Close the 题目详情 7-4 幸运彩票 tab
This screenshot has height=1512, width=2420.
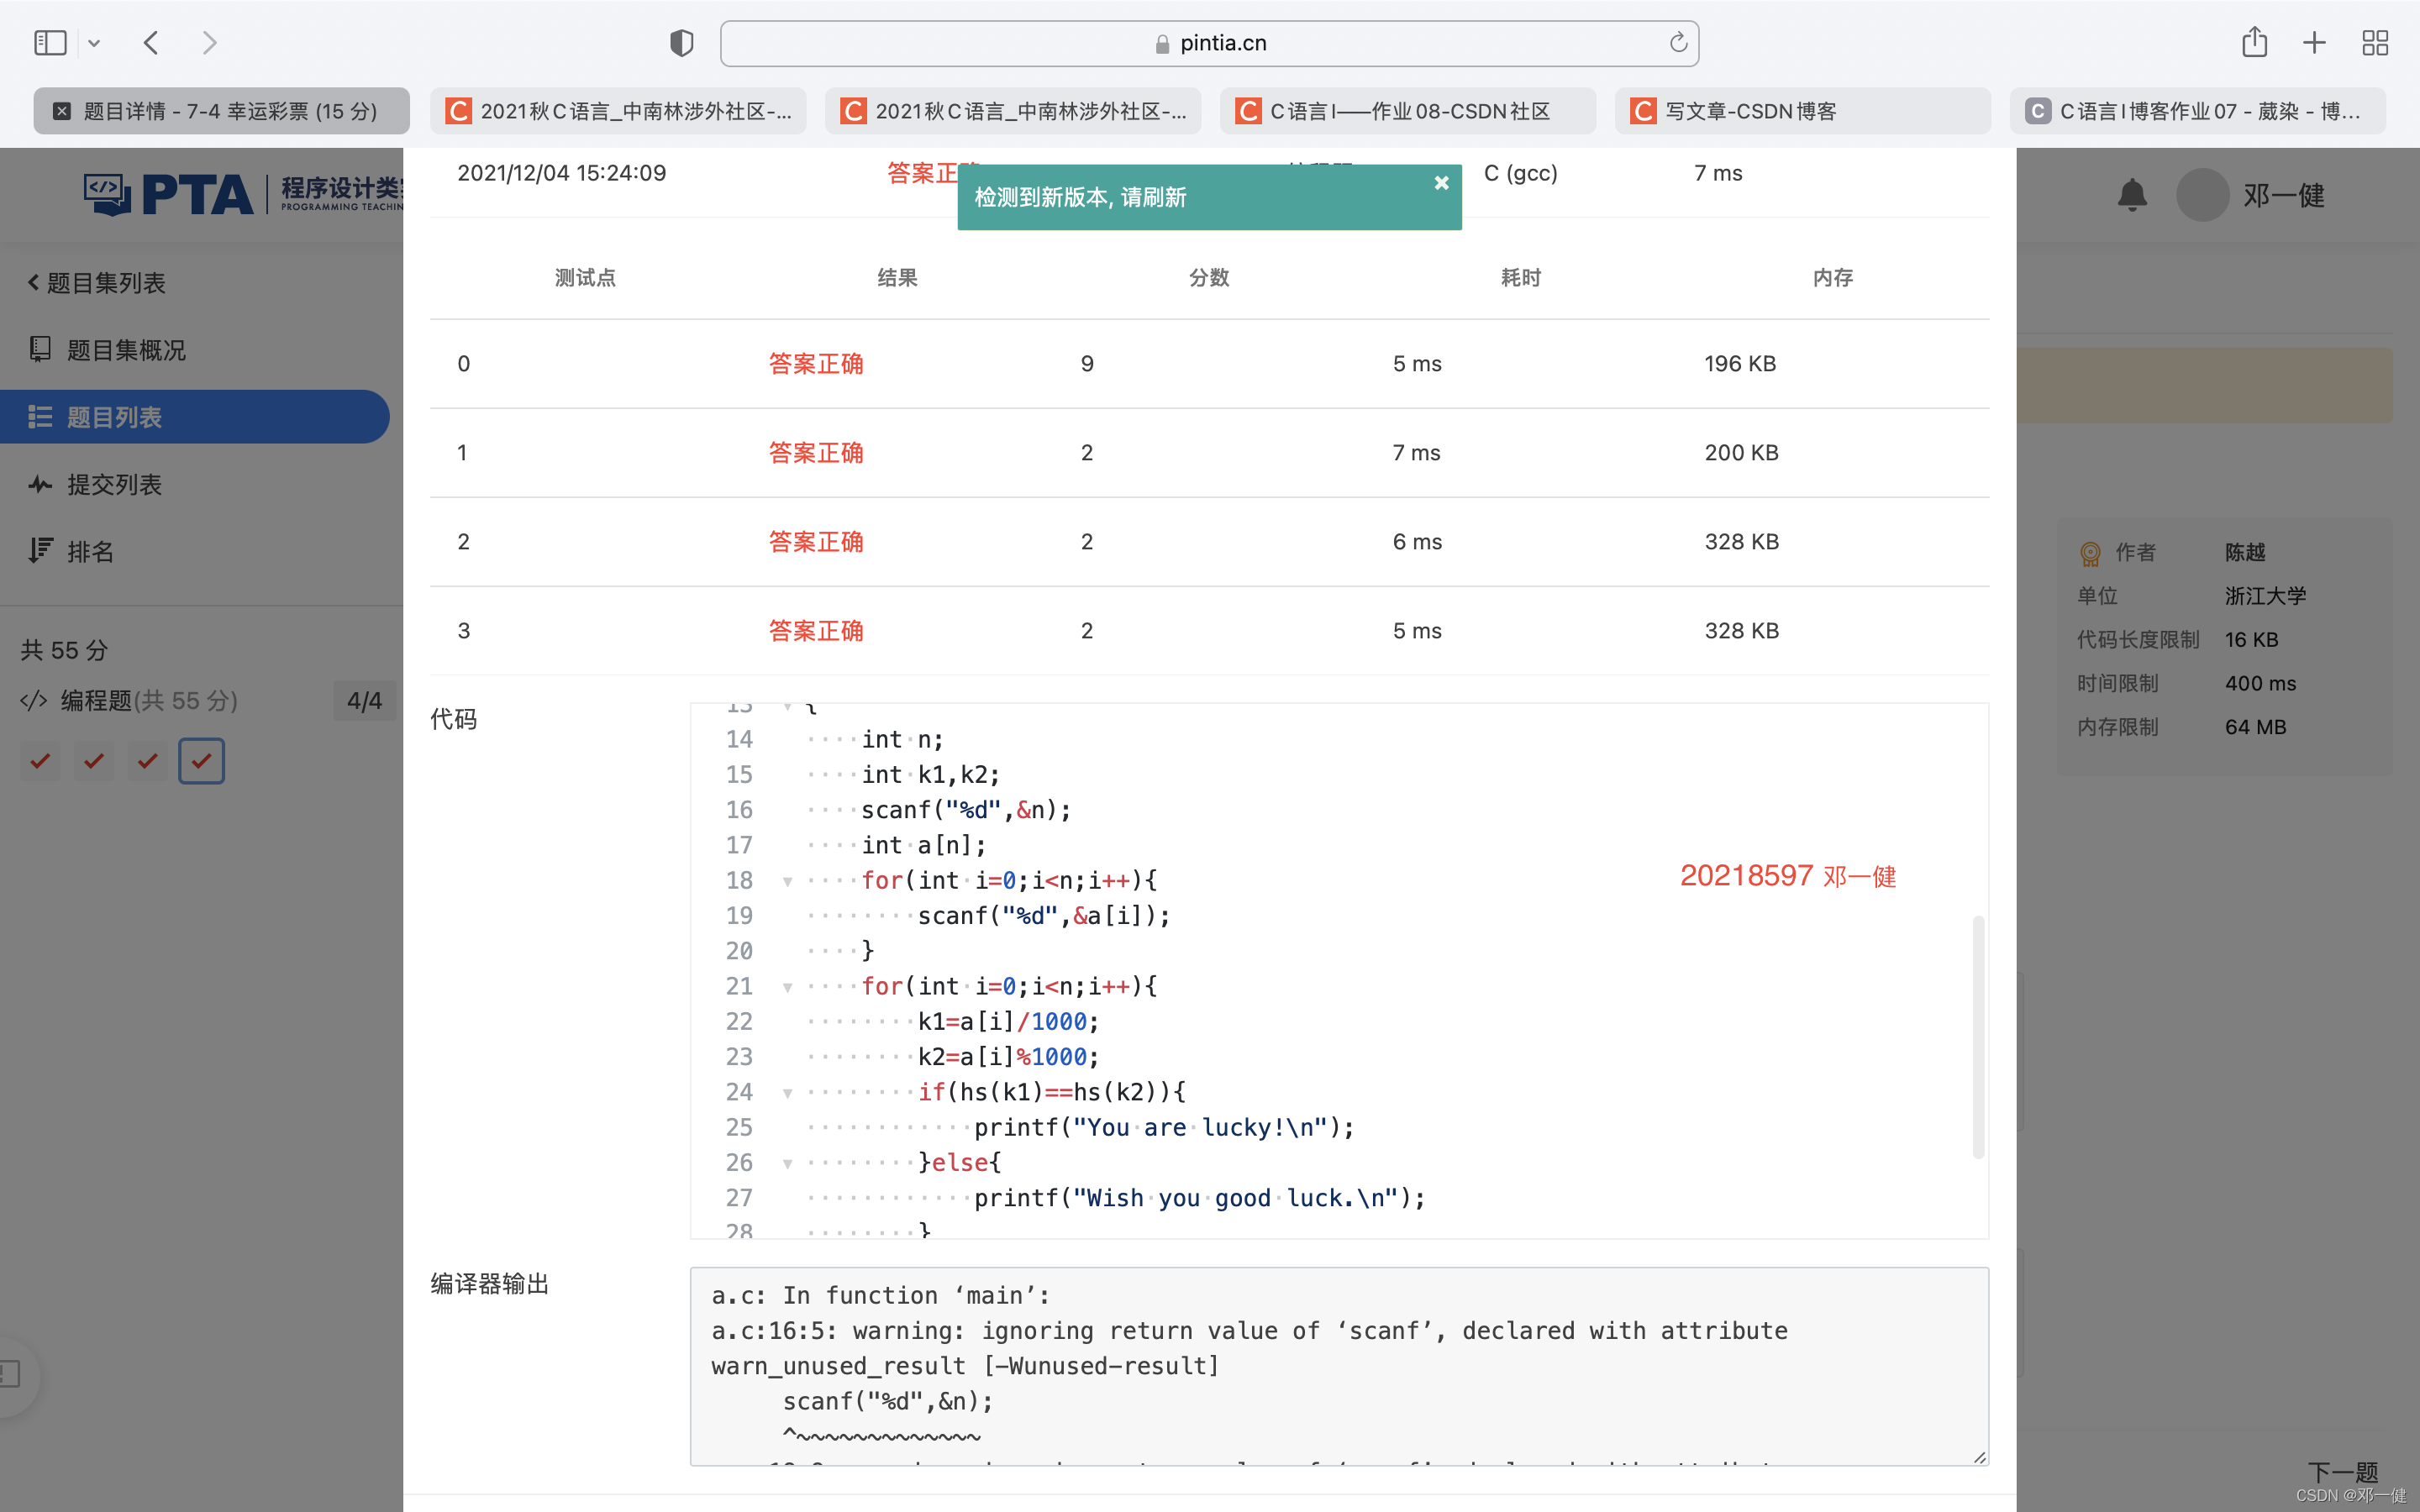62,111
